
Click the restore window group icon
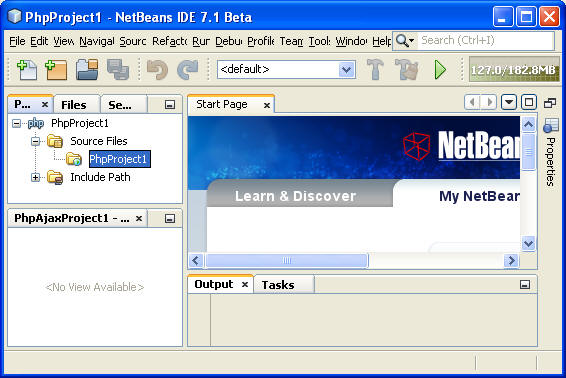(550, 103)
